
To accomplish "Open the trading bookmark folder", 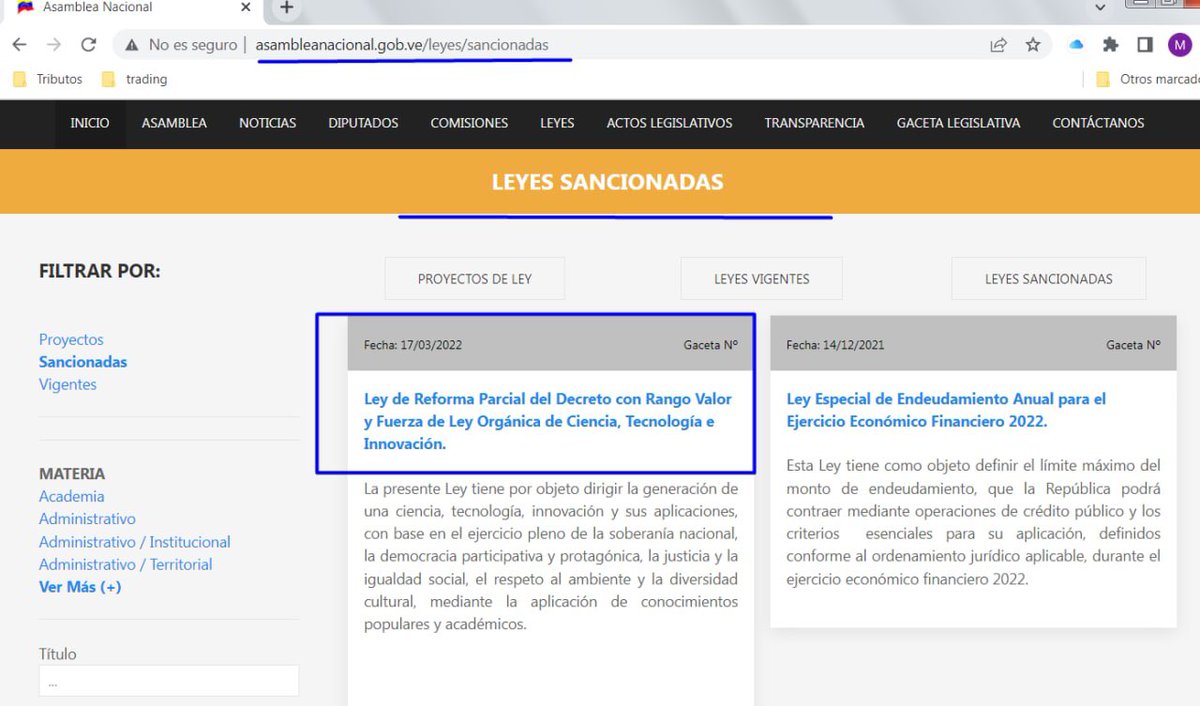I will [x=134, y=79].
